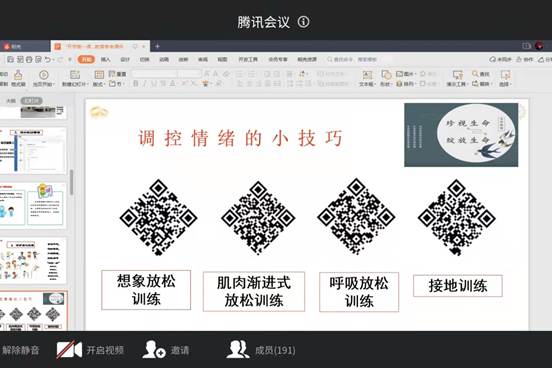Switch slide panel to 幻灯片 view
Screen dimensions: 552x368
pos(31,101)
